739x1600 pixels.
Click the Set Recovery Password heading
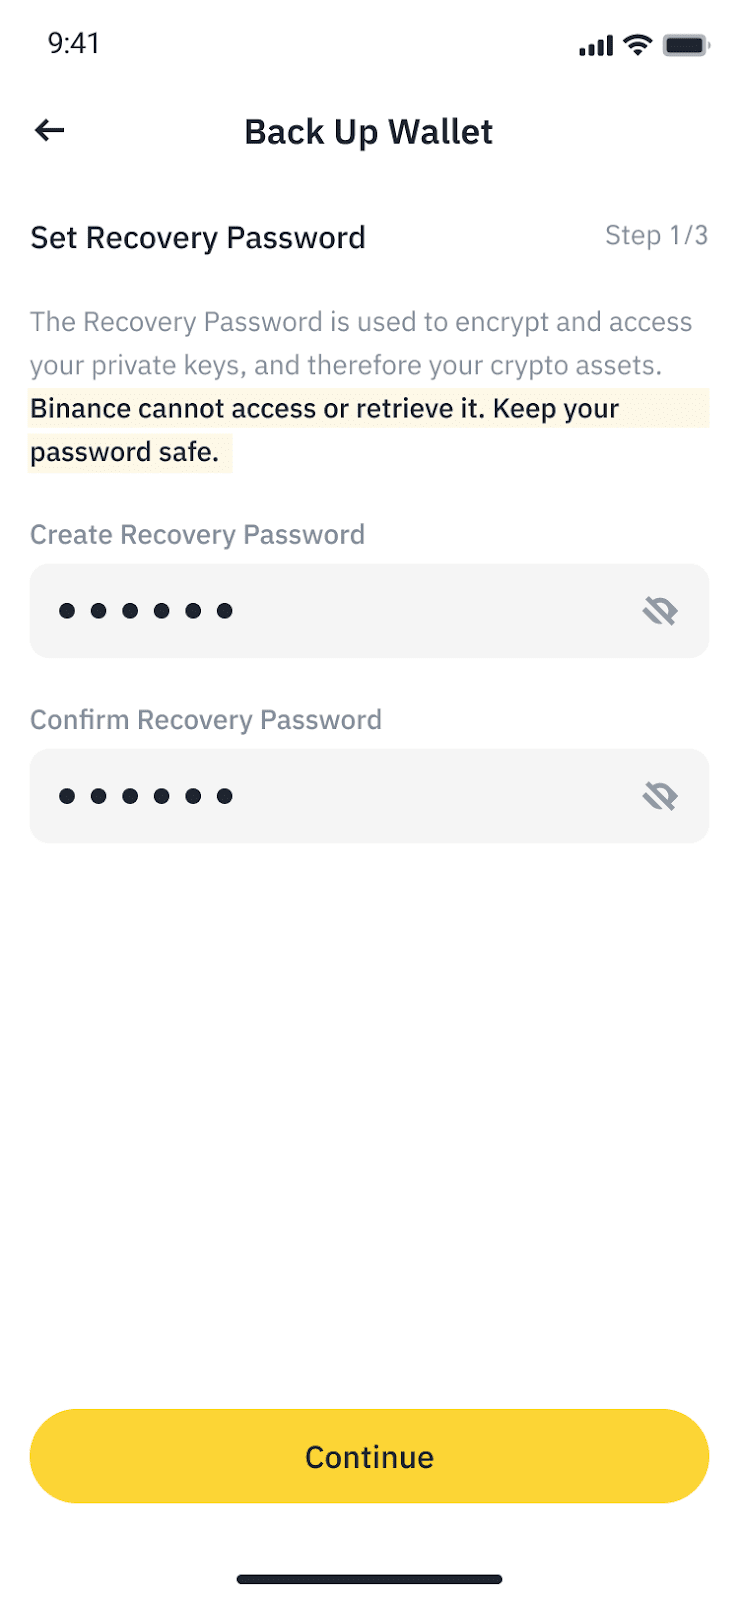coord(198,238)
